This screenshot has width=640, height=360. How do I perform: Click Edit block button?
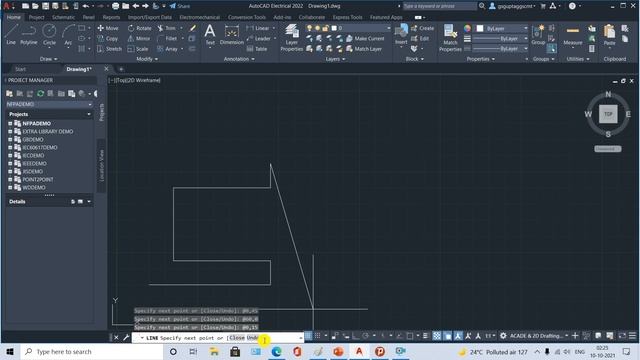tap(420, 38)
